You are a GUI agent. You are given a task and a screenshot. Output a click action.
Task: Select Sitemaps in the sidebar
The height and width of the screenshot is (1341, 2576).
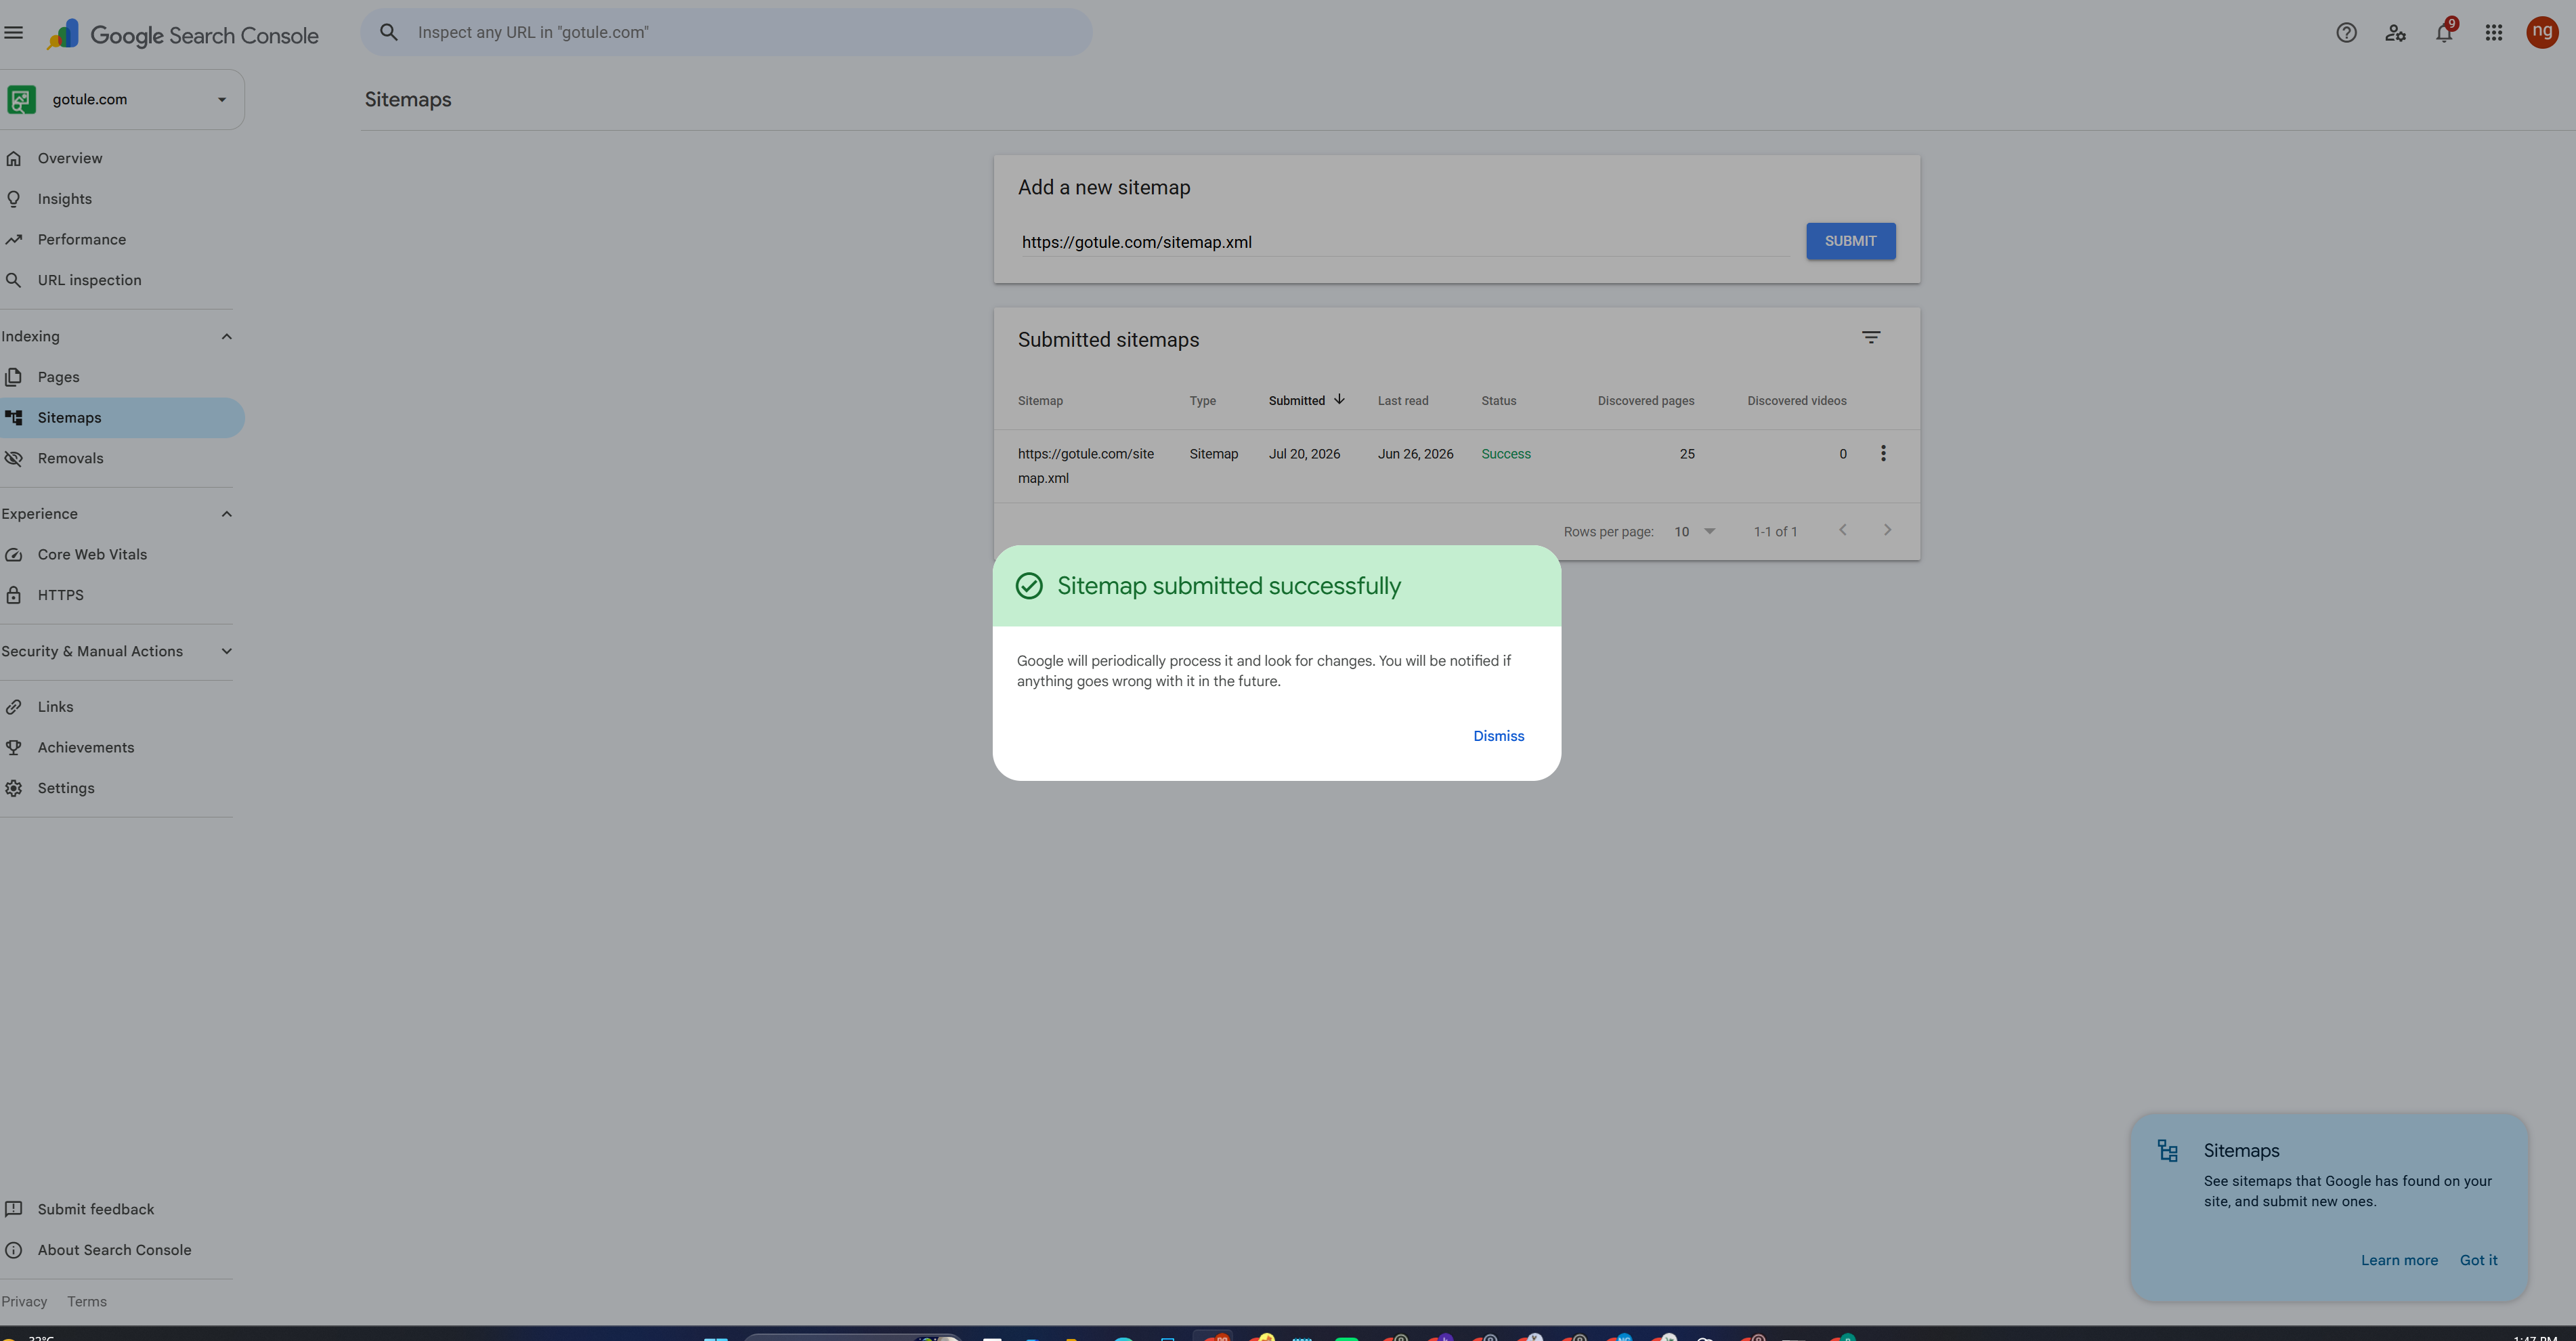point(122,418)
